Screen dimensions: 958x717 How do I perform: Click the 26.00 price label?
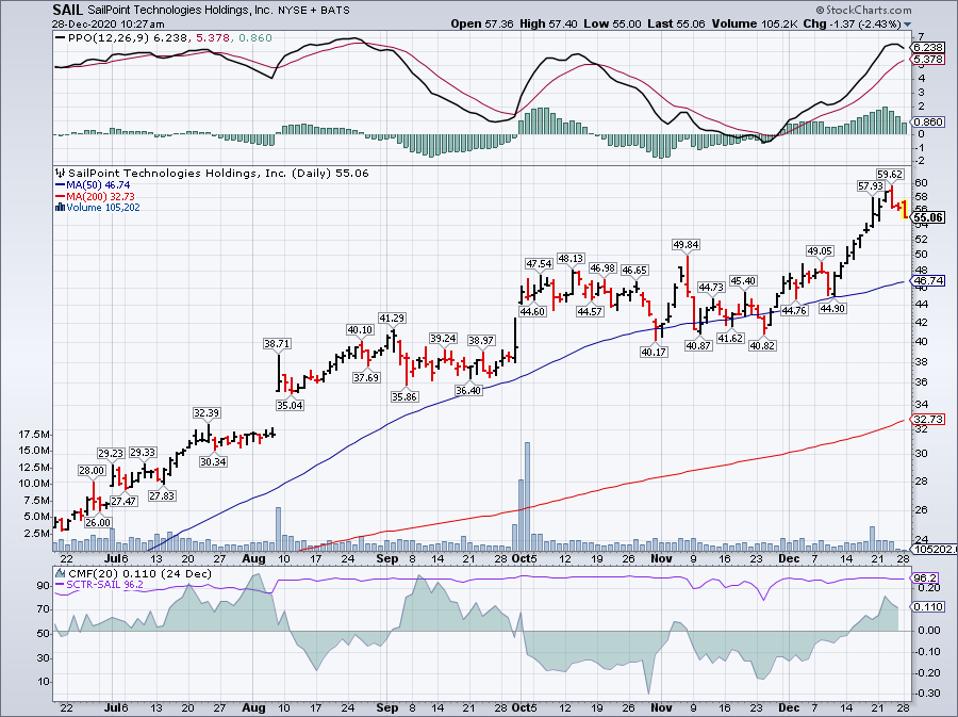click(98, 522)
